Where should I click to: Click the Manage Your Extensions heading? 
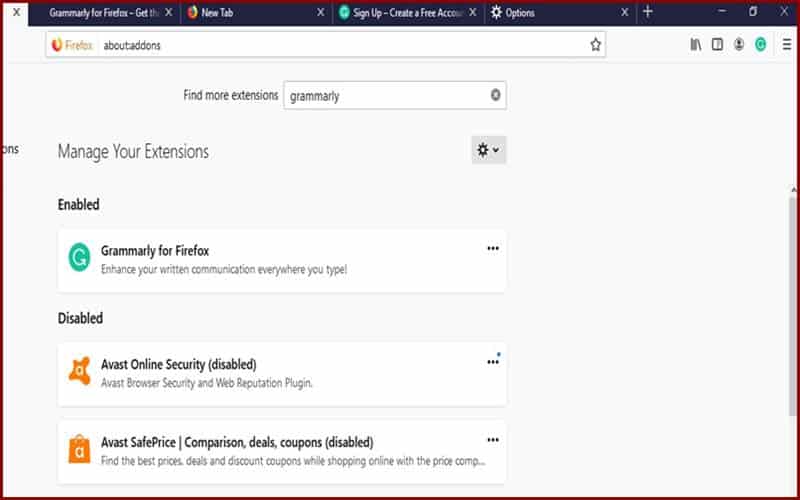(133, 152)
